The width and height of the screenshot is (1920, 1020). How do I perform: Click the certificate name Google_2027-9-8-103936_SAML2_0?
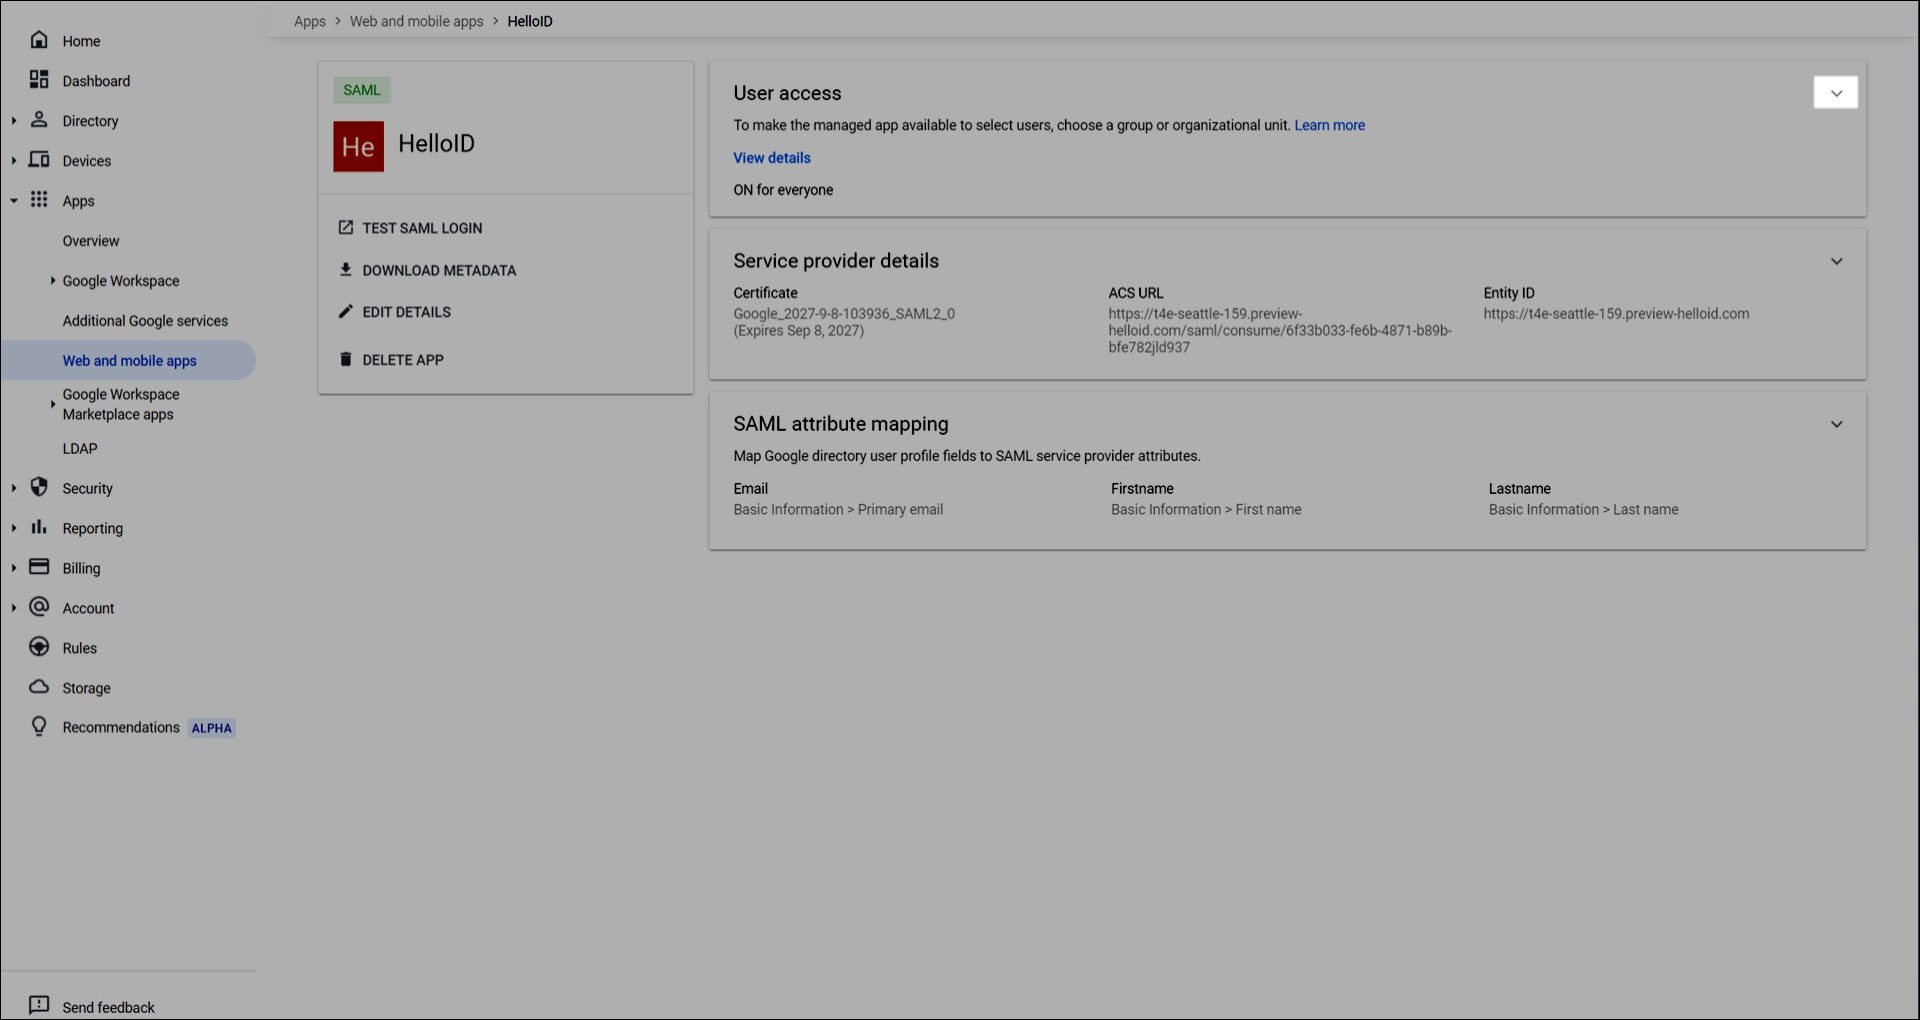(844, 313)
